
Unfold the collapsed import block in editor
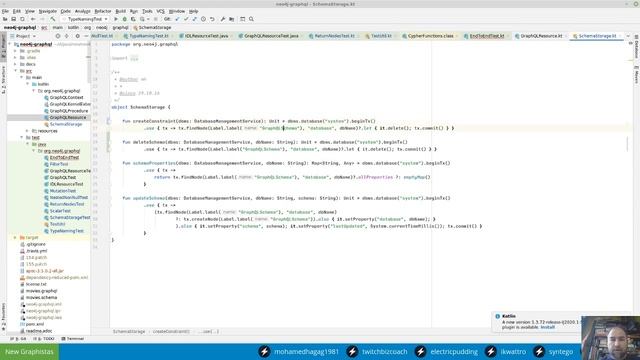tap(134, 58)
